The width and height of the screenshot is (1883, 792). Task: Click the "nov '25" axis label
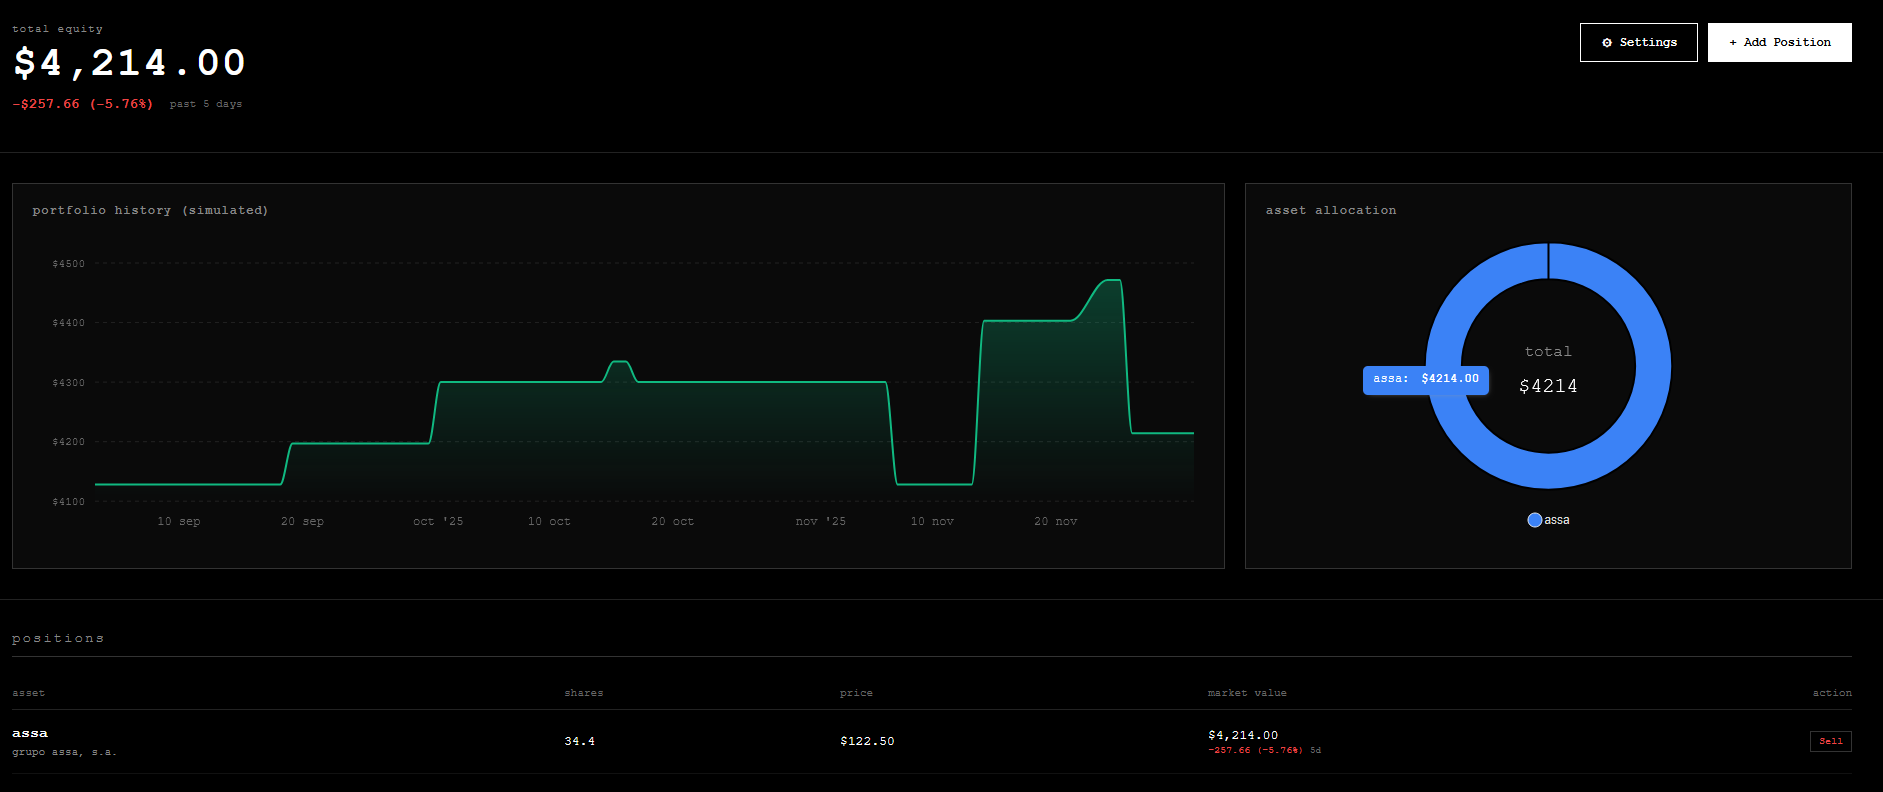820,521
